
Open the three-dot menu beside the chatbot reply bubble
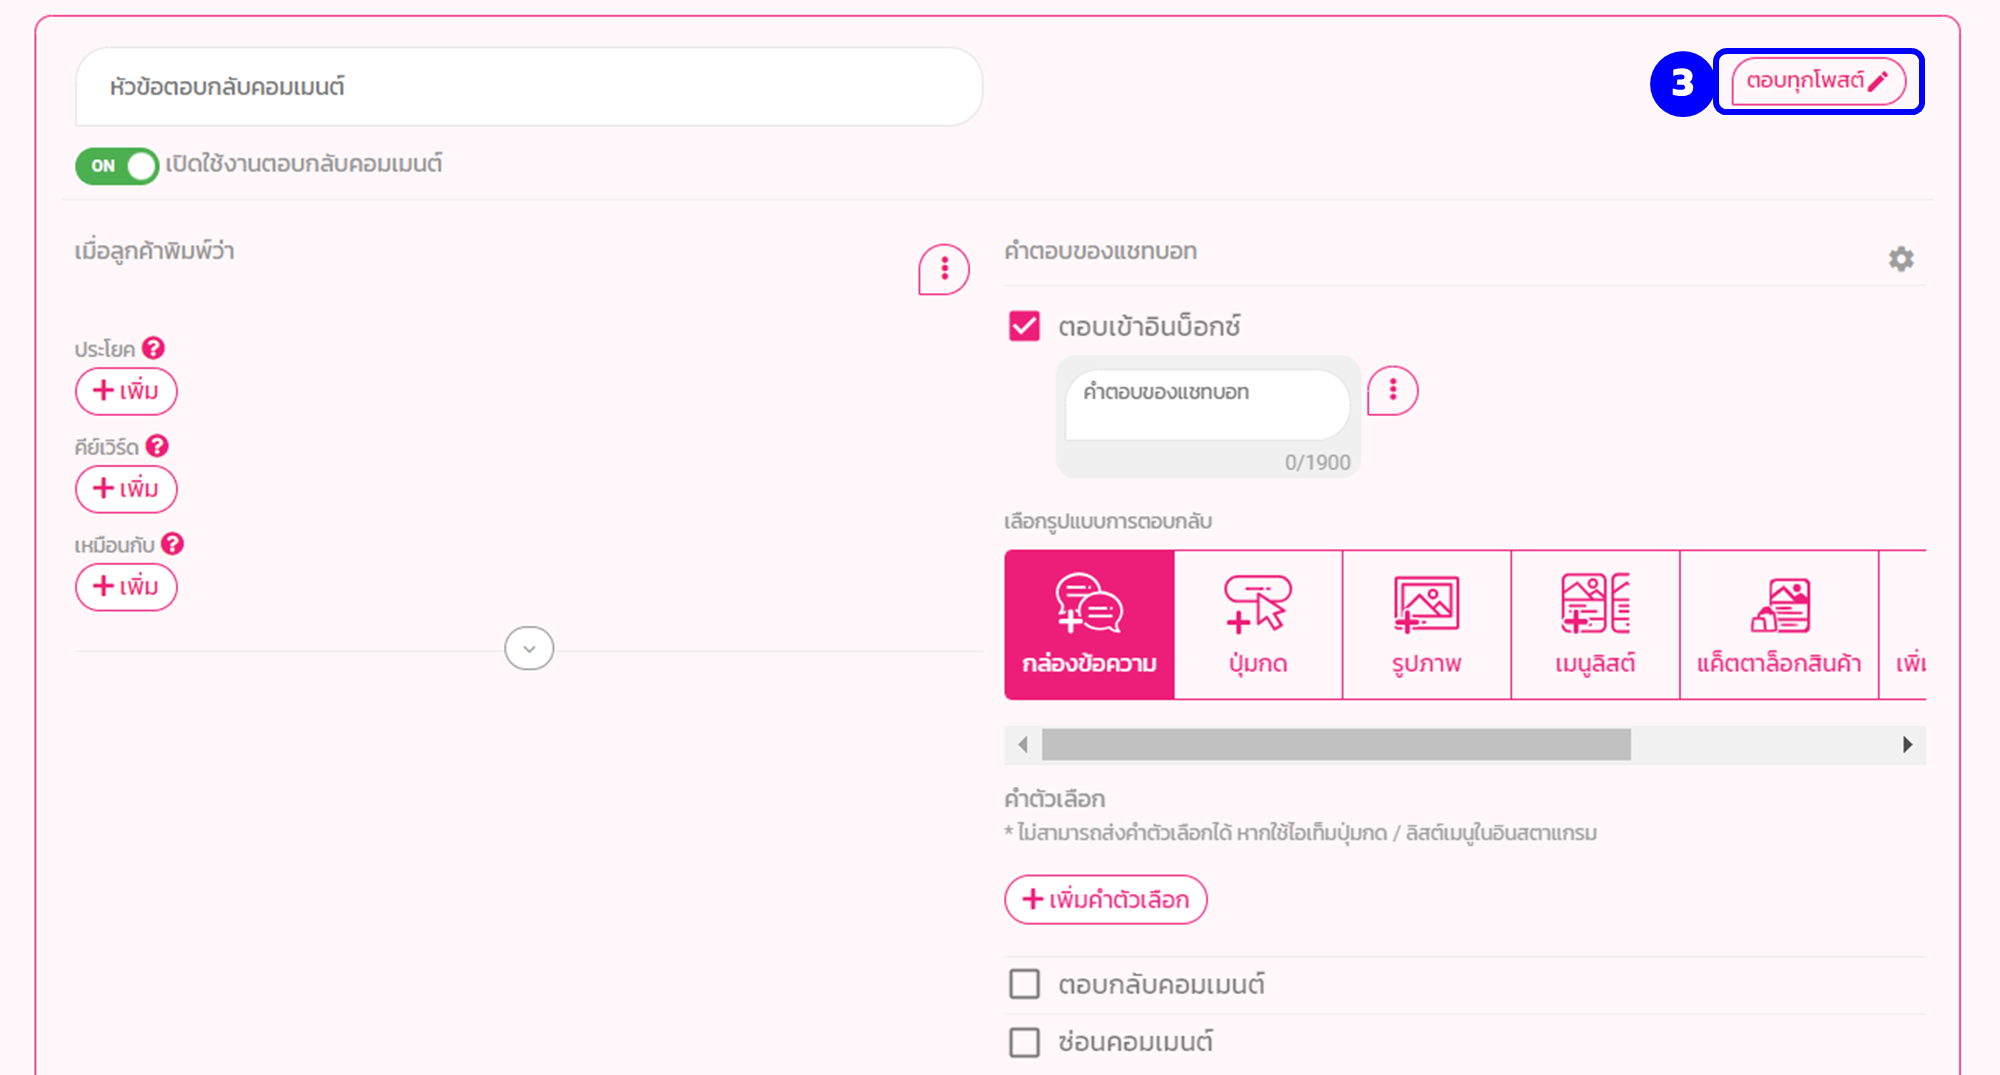pos(1392,391)
